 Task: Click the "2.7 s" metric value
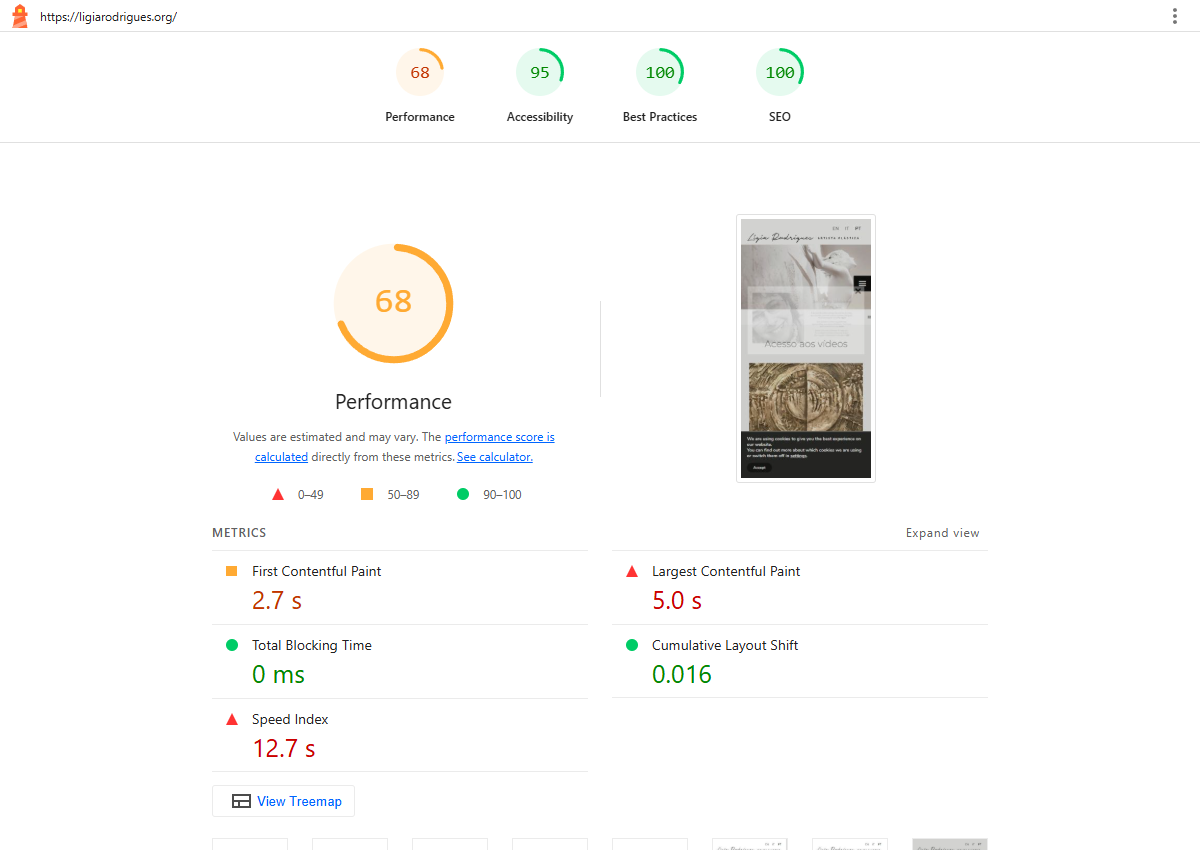277,600
